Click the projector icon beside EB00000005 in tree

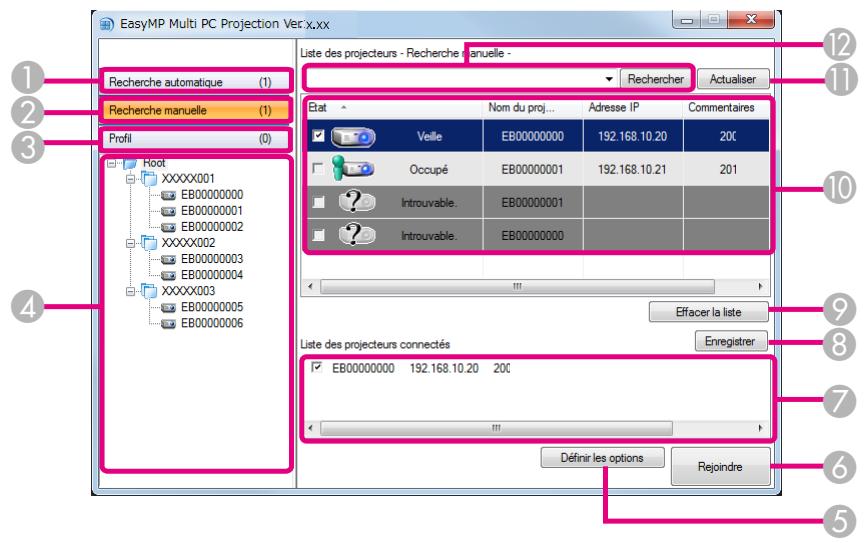tap(168, 307)
